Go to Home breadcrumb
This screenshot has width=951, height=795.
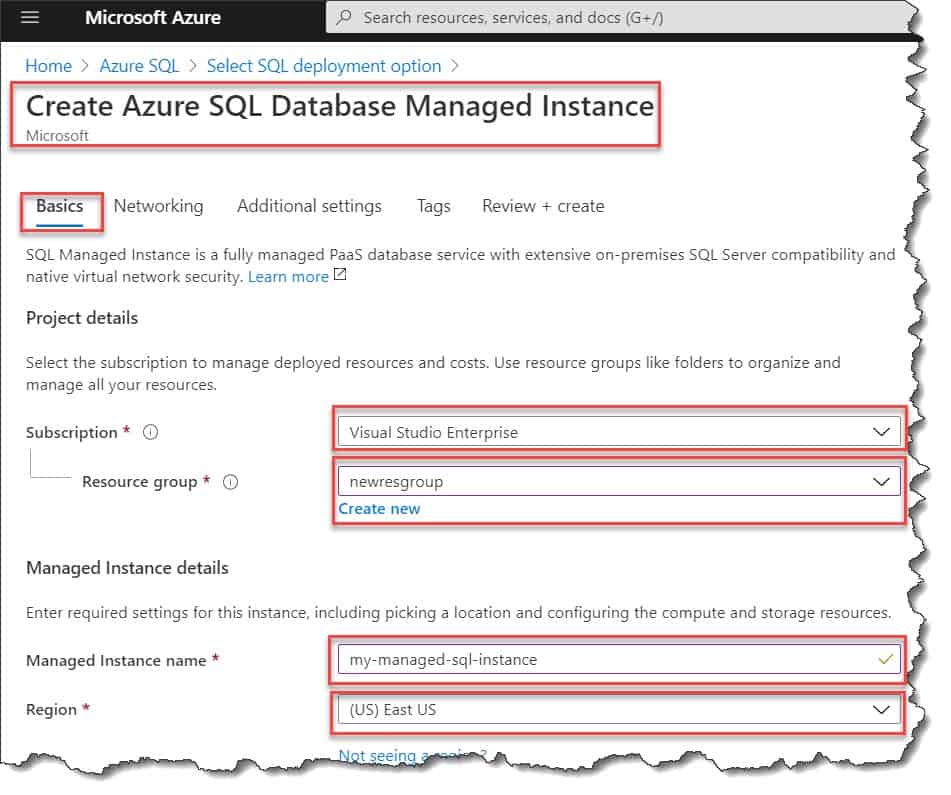[49, 66]
